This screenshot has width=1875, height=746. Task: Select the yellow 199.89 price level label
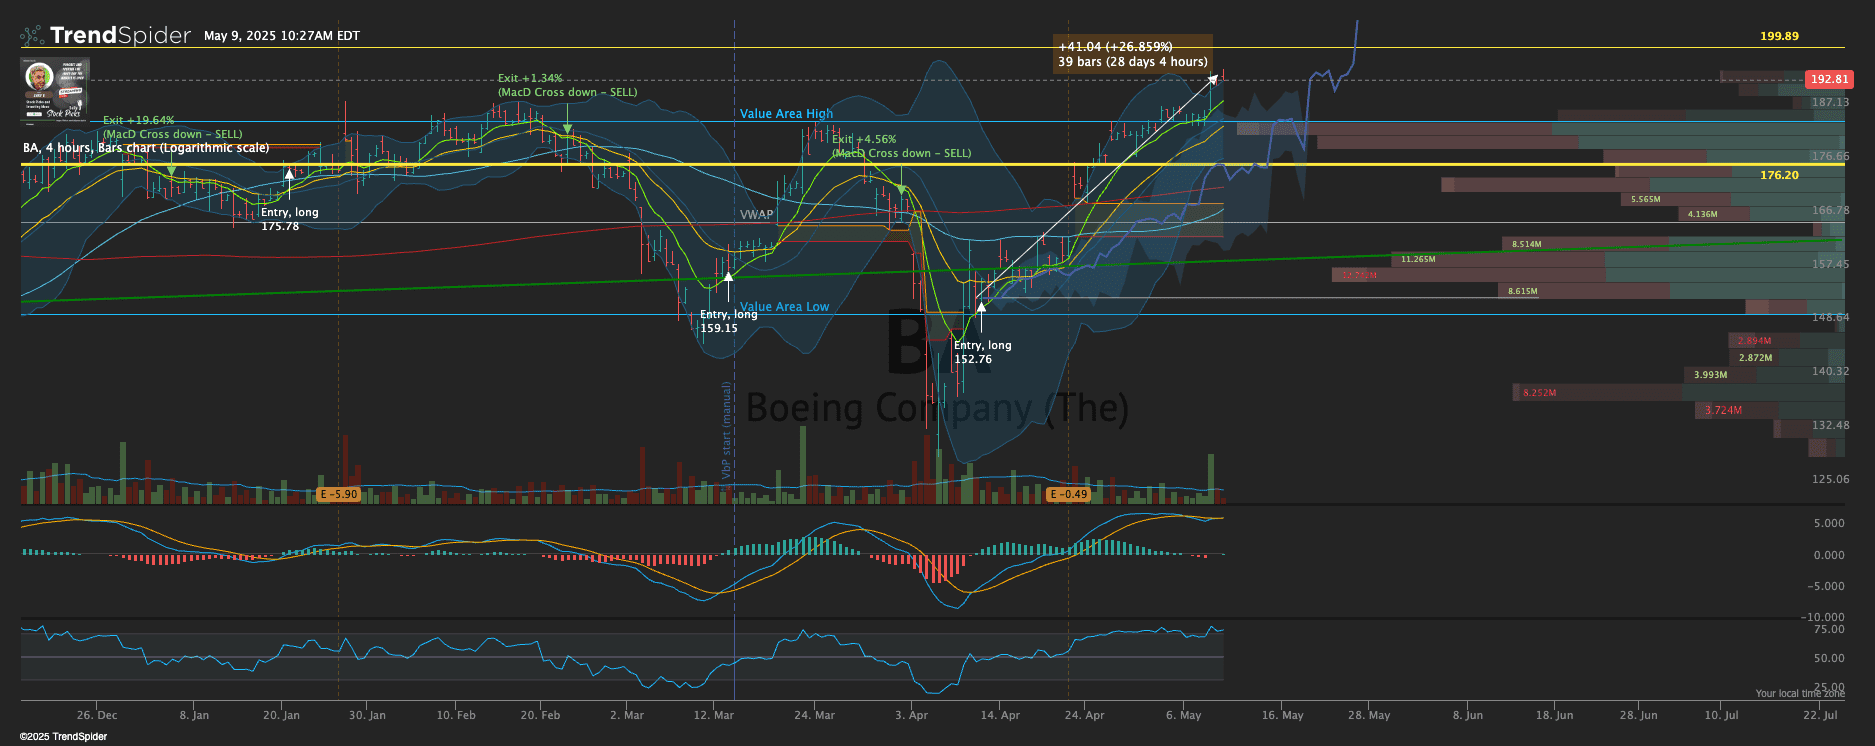click(1779, 36)
